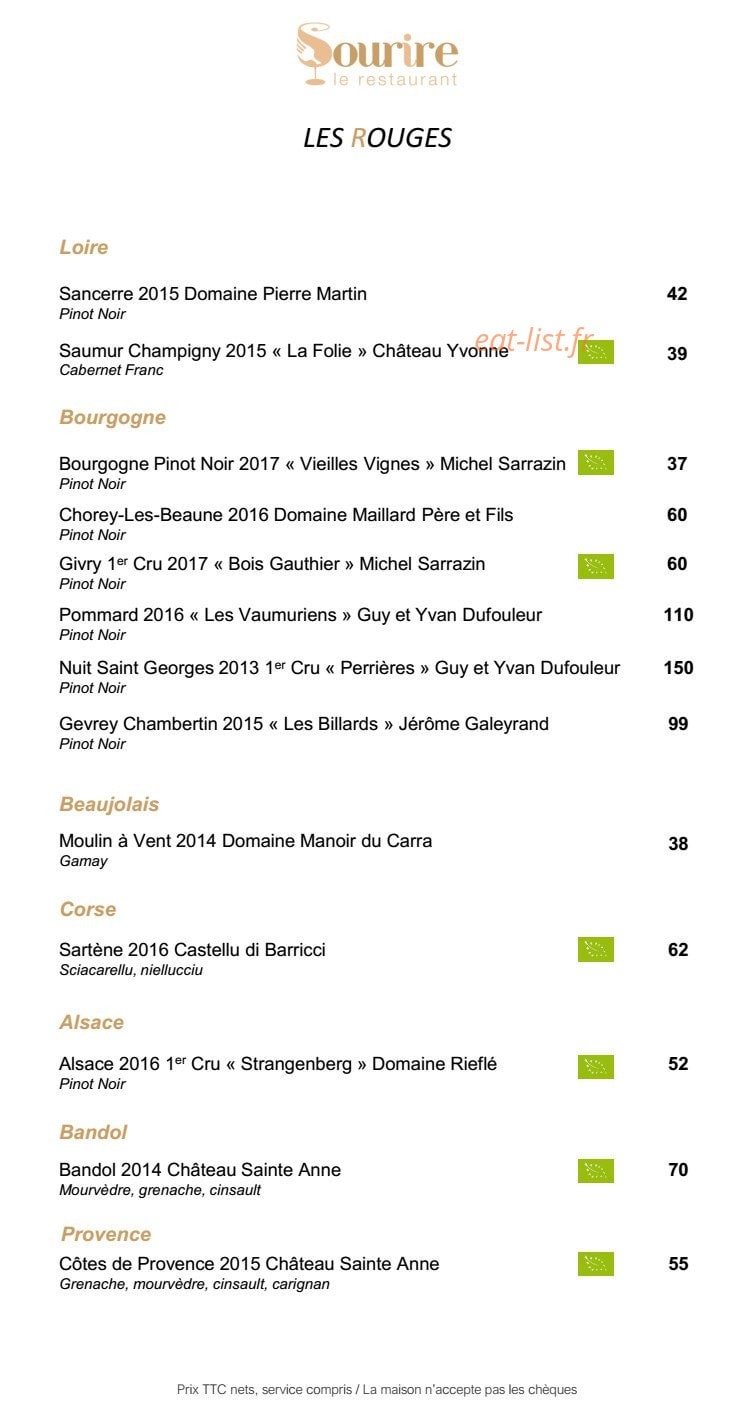
Task: Click organic icon beside Alsace Strangenberg
Action: pyautogui.click(x=596, y=1067)
